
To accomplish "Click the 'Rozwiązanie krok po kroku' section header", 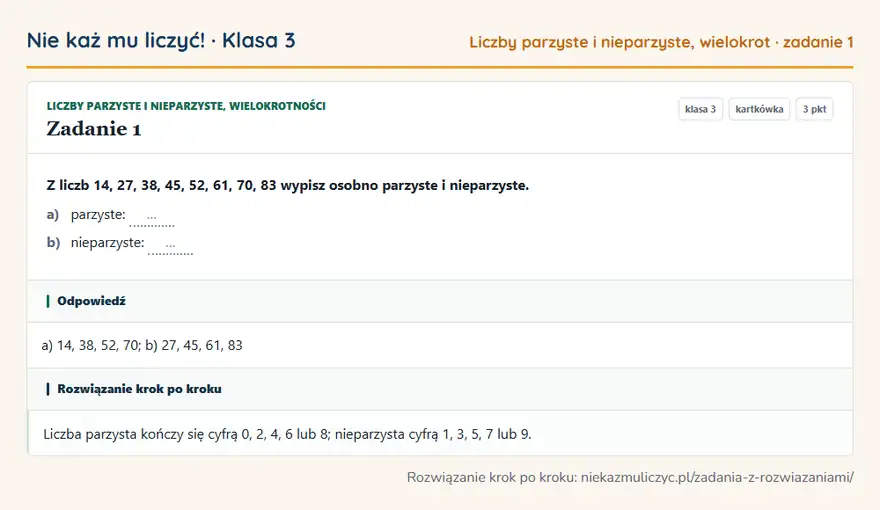I will [x=440, y=389].
